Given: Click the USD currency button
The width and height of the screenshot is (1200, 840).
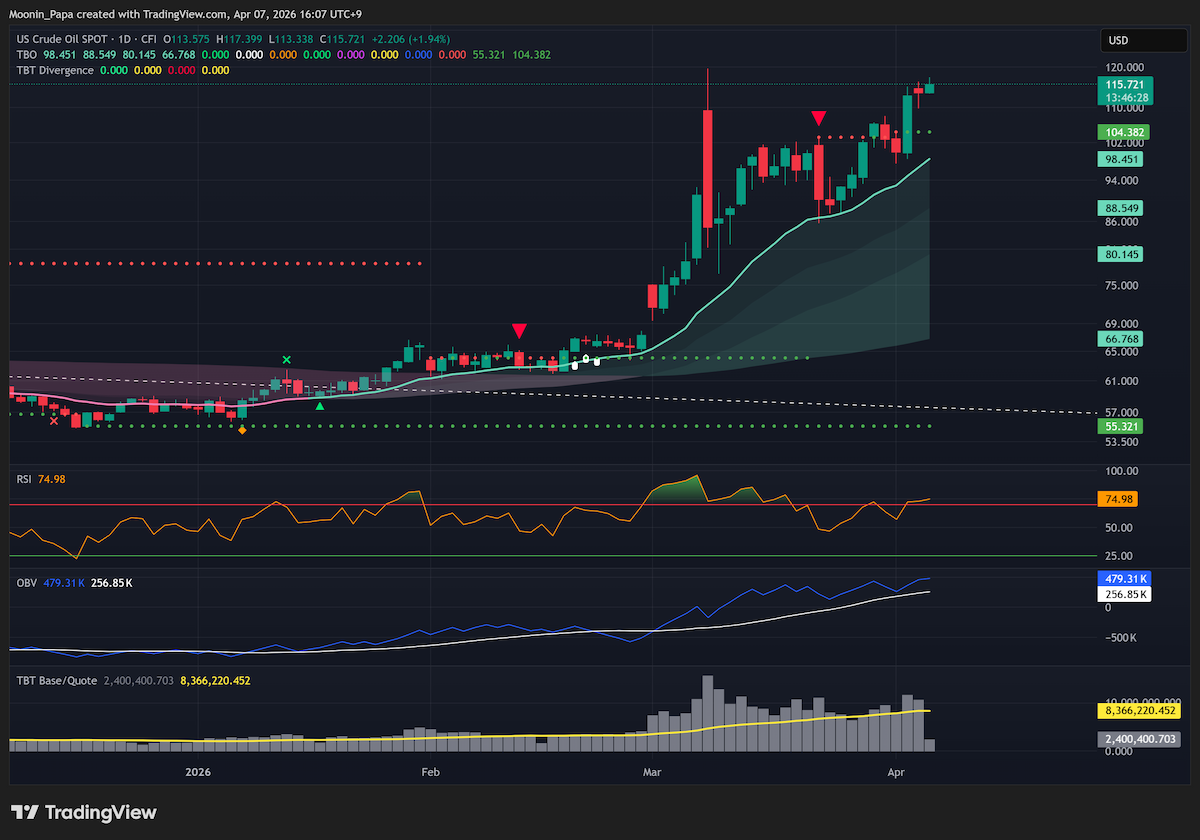Looking at the screenshot, I should point(1143,41).
